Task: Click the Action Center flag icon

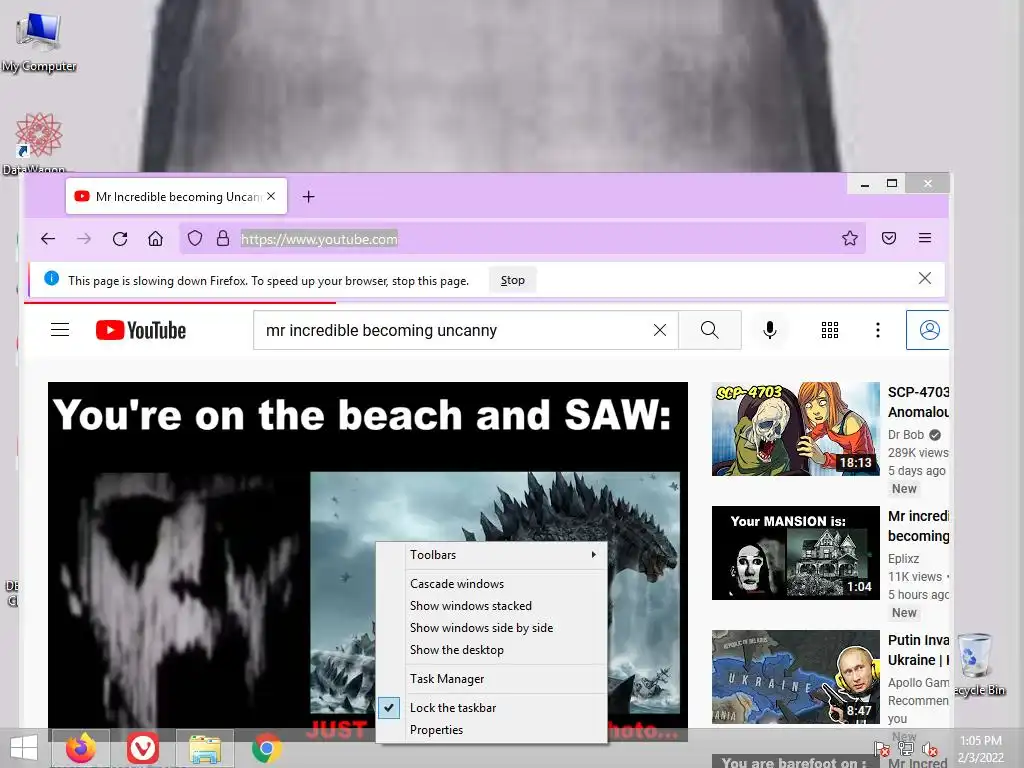Action: (x=882, y=749)
